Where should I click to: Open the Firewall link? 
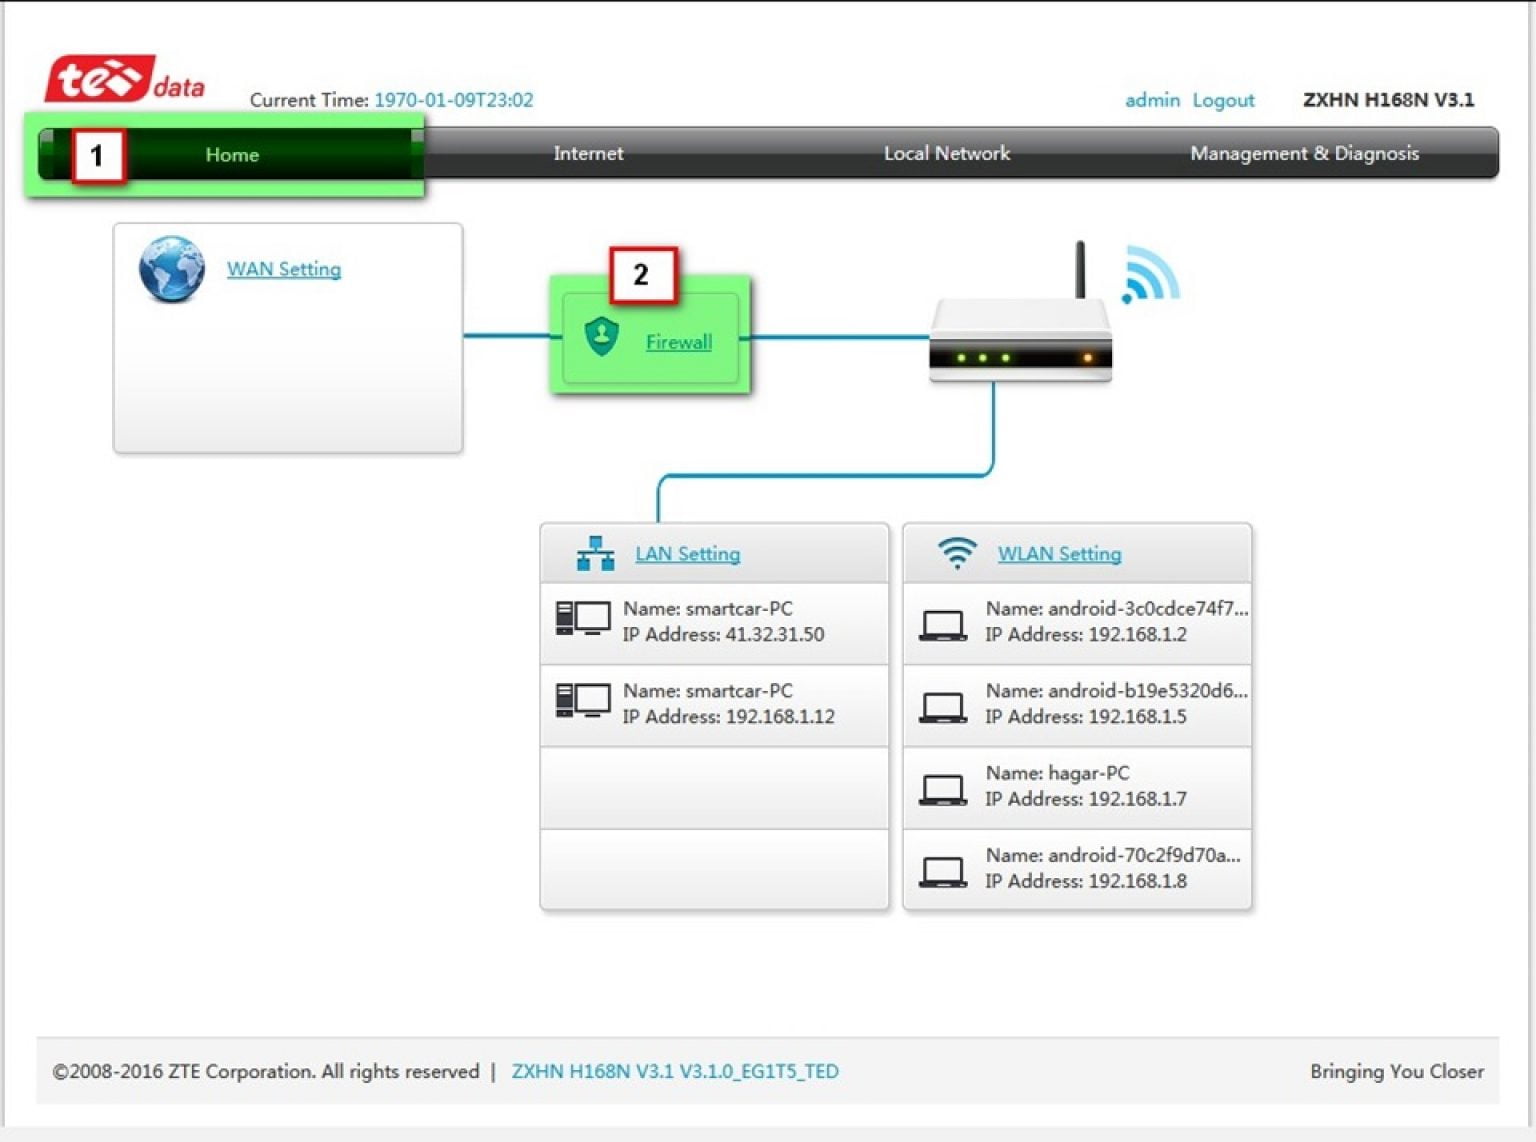click(679, 342)
